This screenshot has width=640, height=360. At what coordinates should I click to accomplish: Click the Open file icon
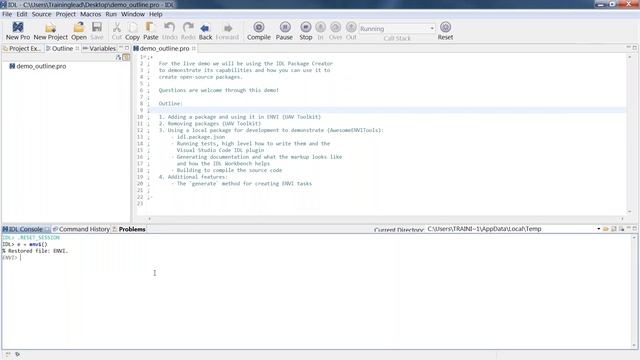[79, 27]
